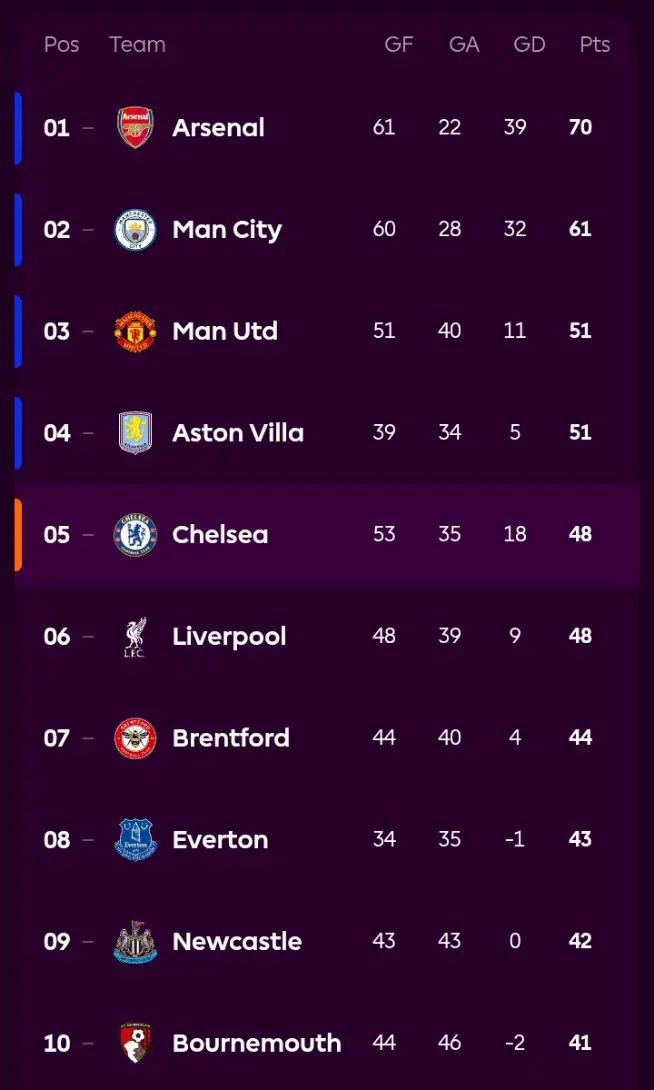The height and width of the screenshot is (1090, 654).
Task: Open the Bournemouth team name link
Action: (x=256, y=1043)
